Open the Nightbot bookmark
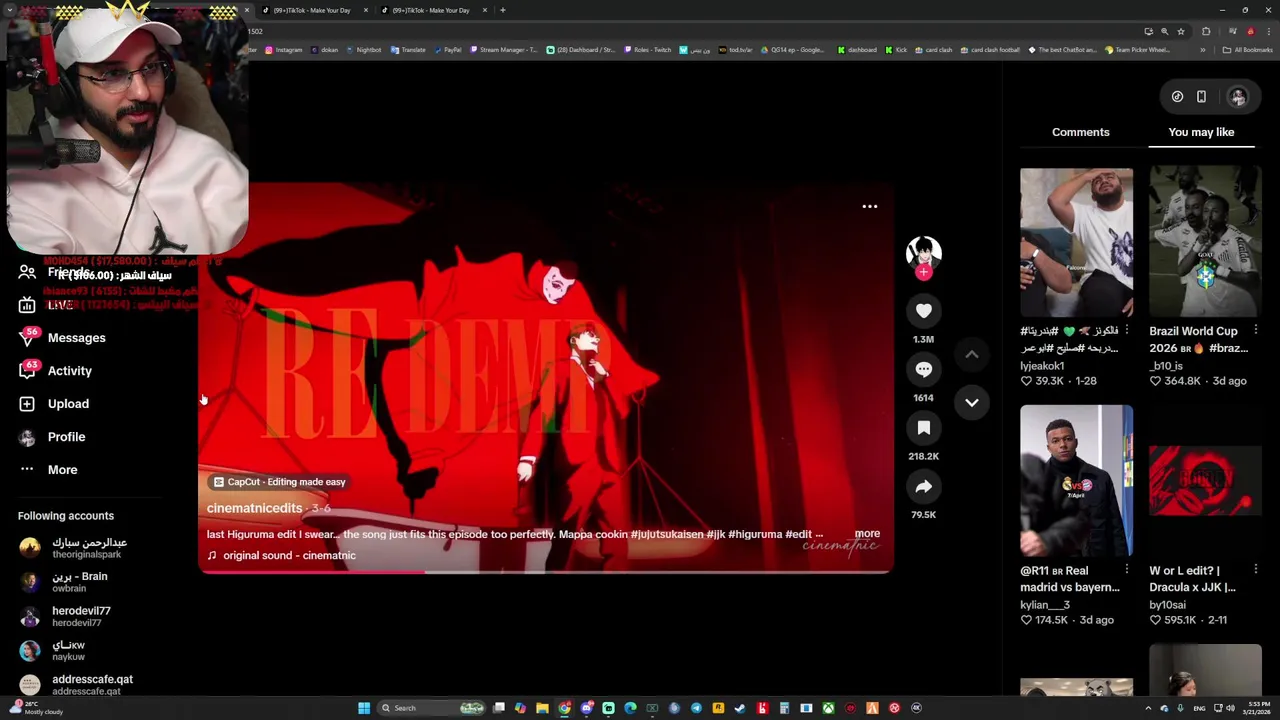Image resolution: width=1280 pixels, height=720 pixels. pos(364,50)
